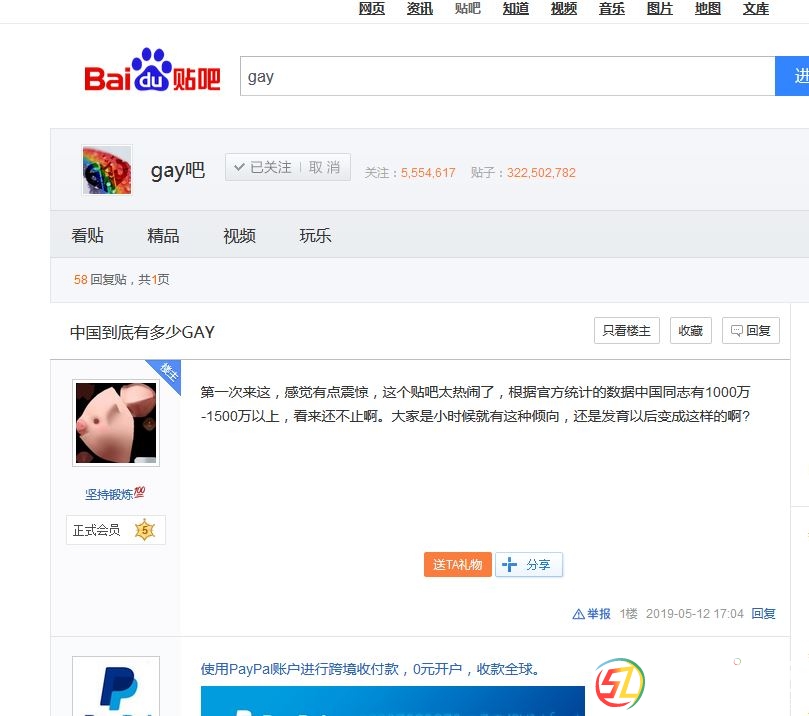Screen dimensions: 809x716
Task: Click the level 5 star badge
Action: (x=145, y=530)
